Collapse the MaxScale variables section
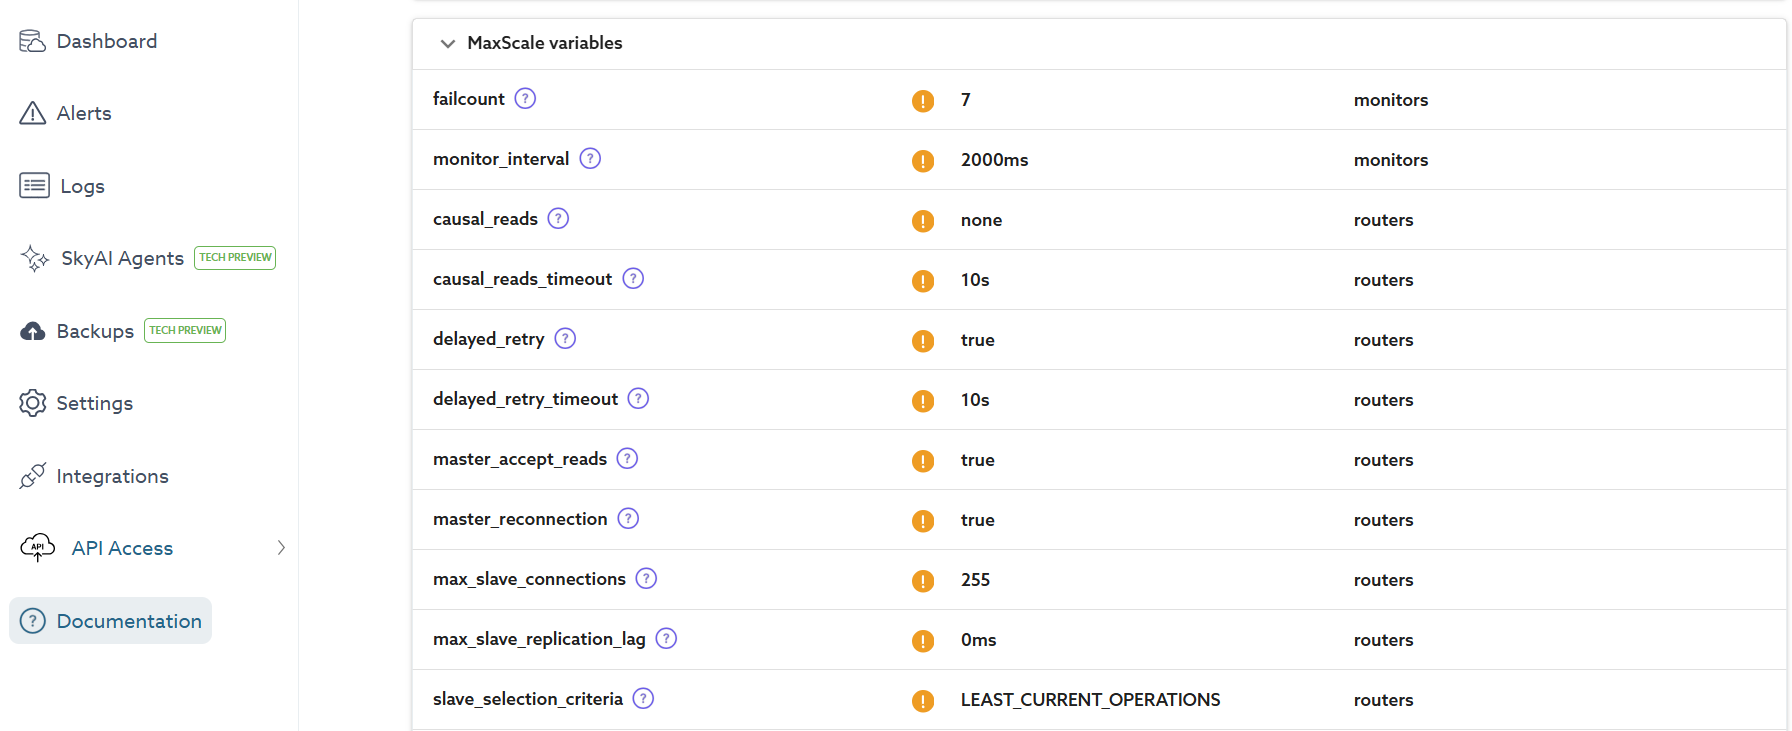The height and width of the screenshot is (731, 1792). (448, 44)
